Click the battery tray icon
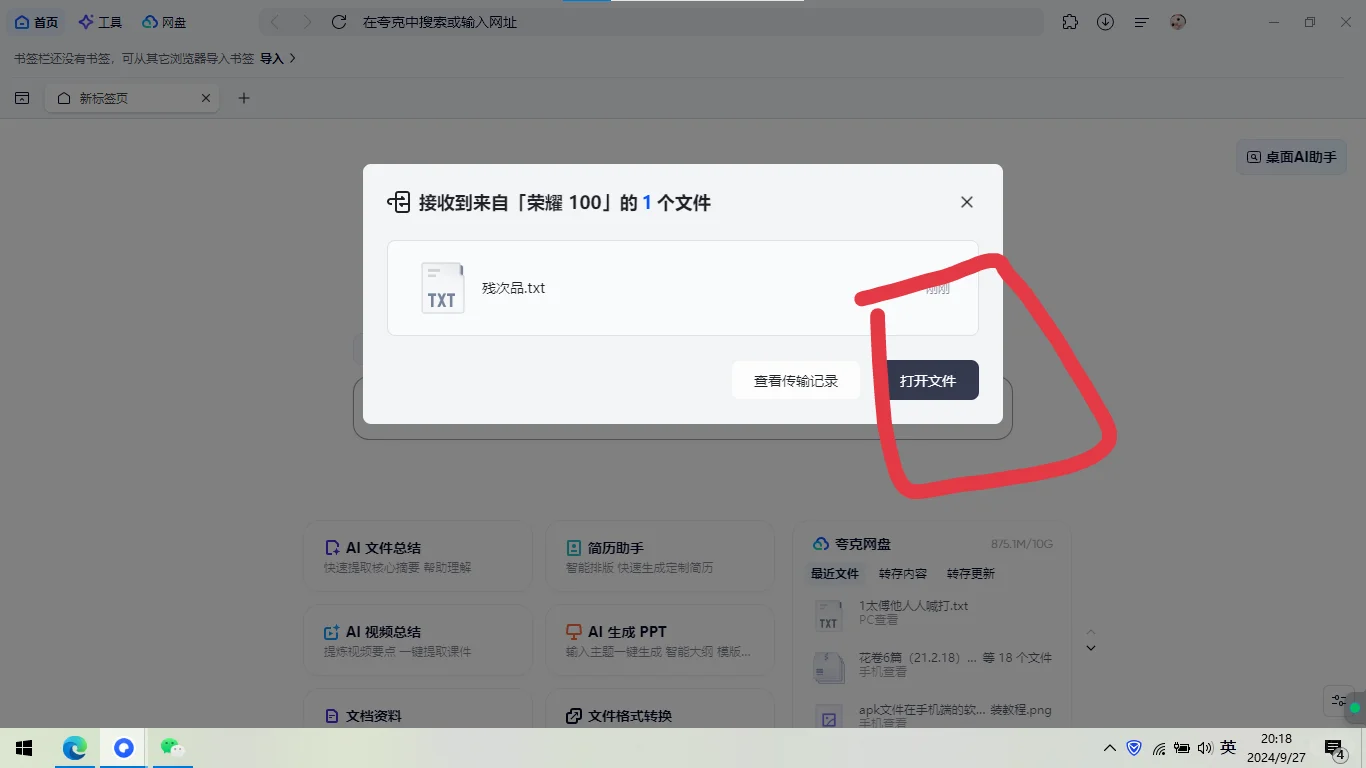 click(1182, 748)
